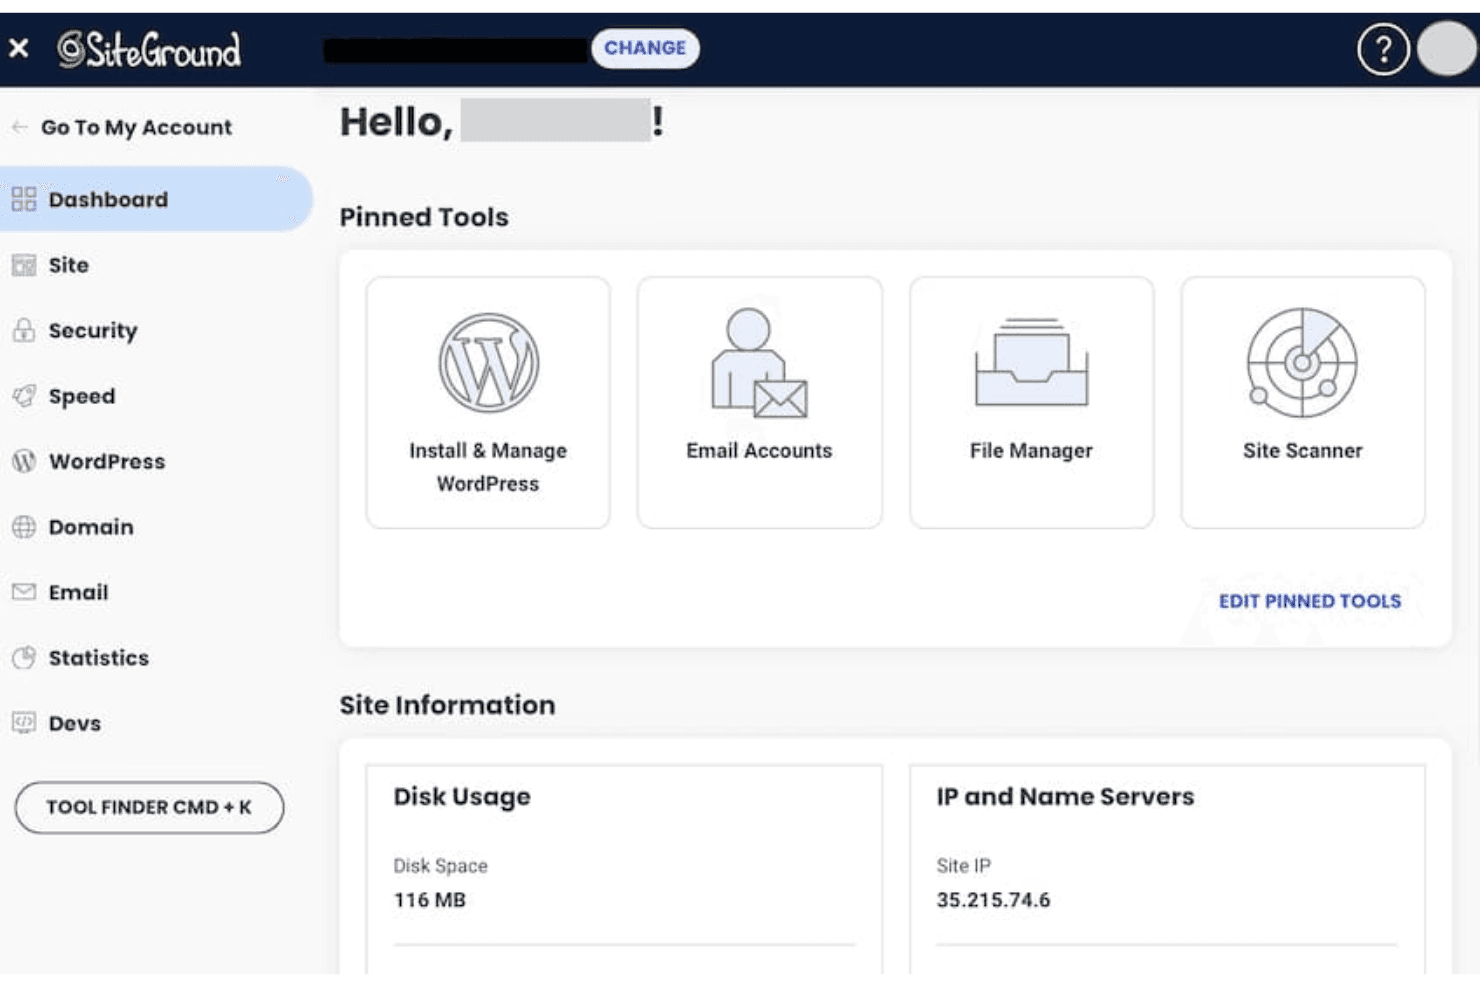
Task: Open the Site Scanner radar icon
Action: pyautogui.click(x=1302, y=362)
